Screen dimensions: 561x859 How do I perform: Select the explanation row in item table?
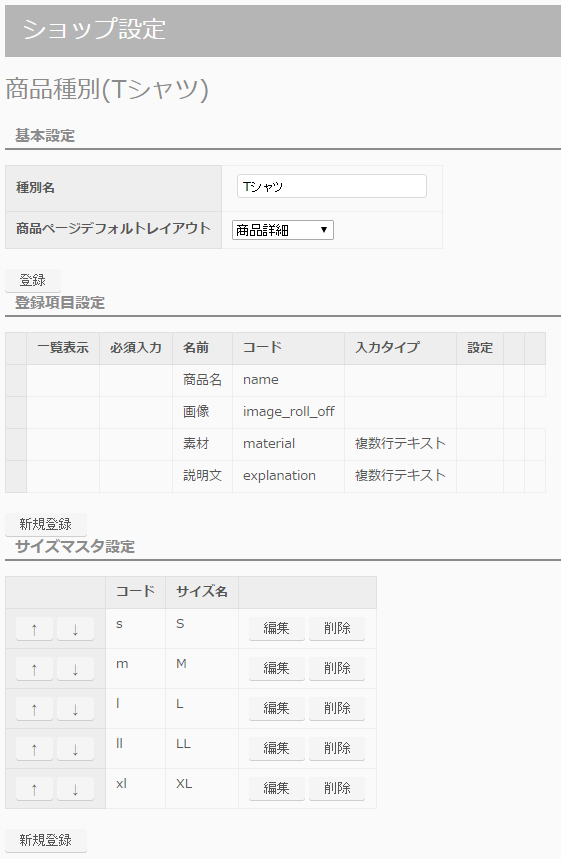[x=276, y=476]
